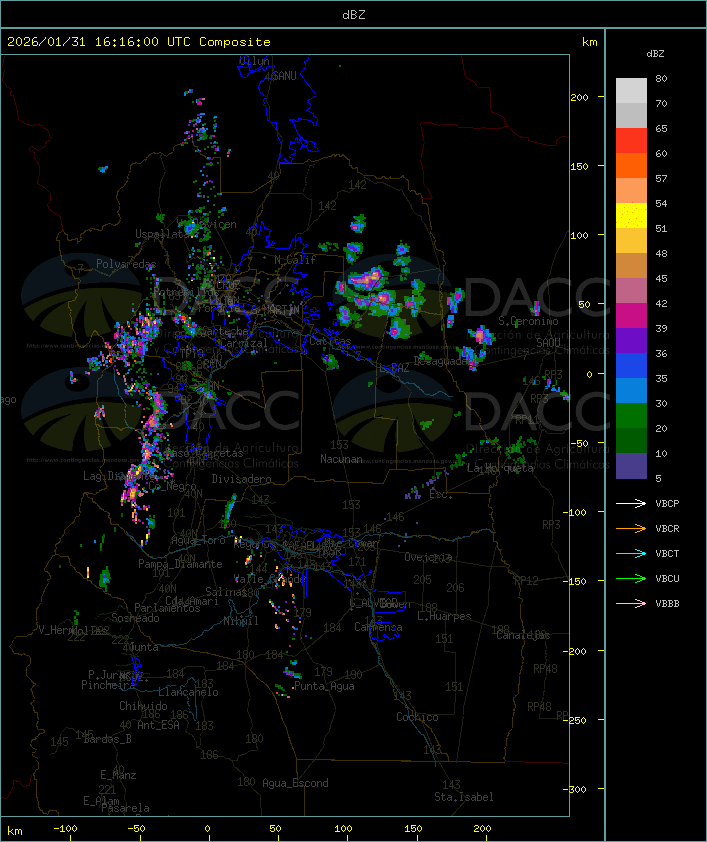This screenshot has height=842, width=707.
Task: Click the green VBCU arrow icon
Action: (632, 579)
